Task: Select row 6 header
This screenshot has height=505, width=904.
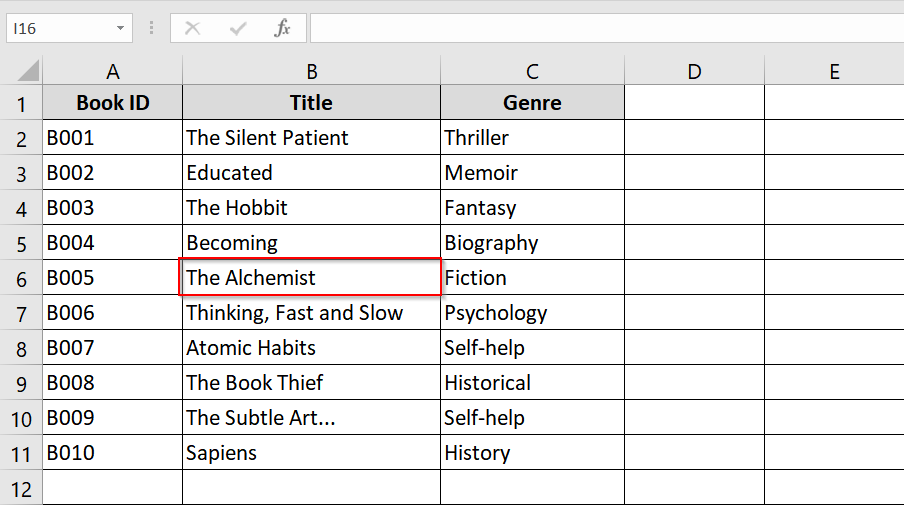Action: [x=21, y=278]
